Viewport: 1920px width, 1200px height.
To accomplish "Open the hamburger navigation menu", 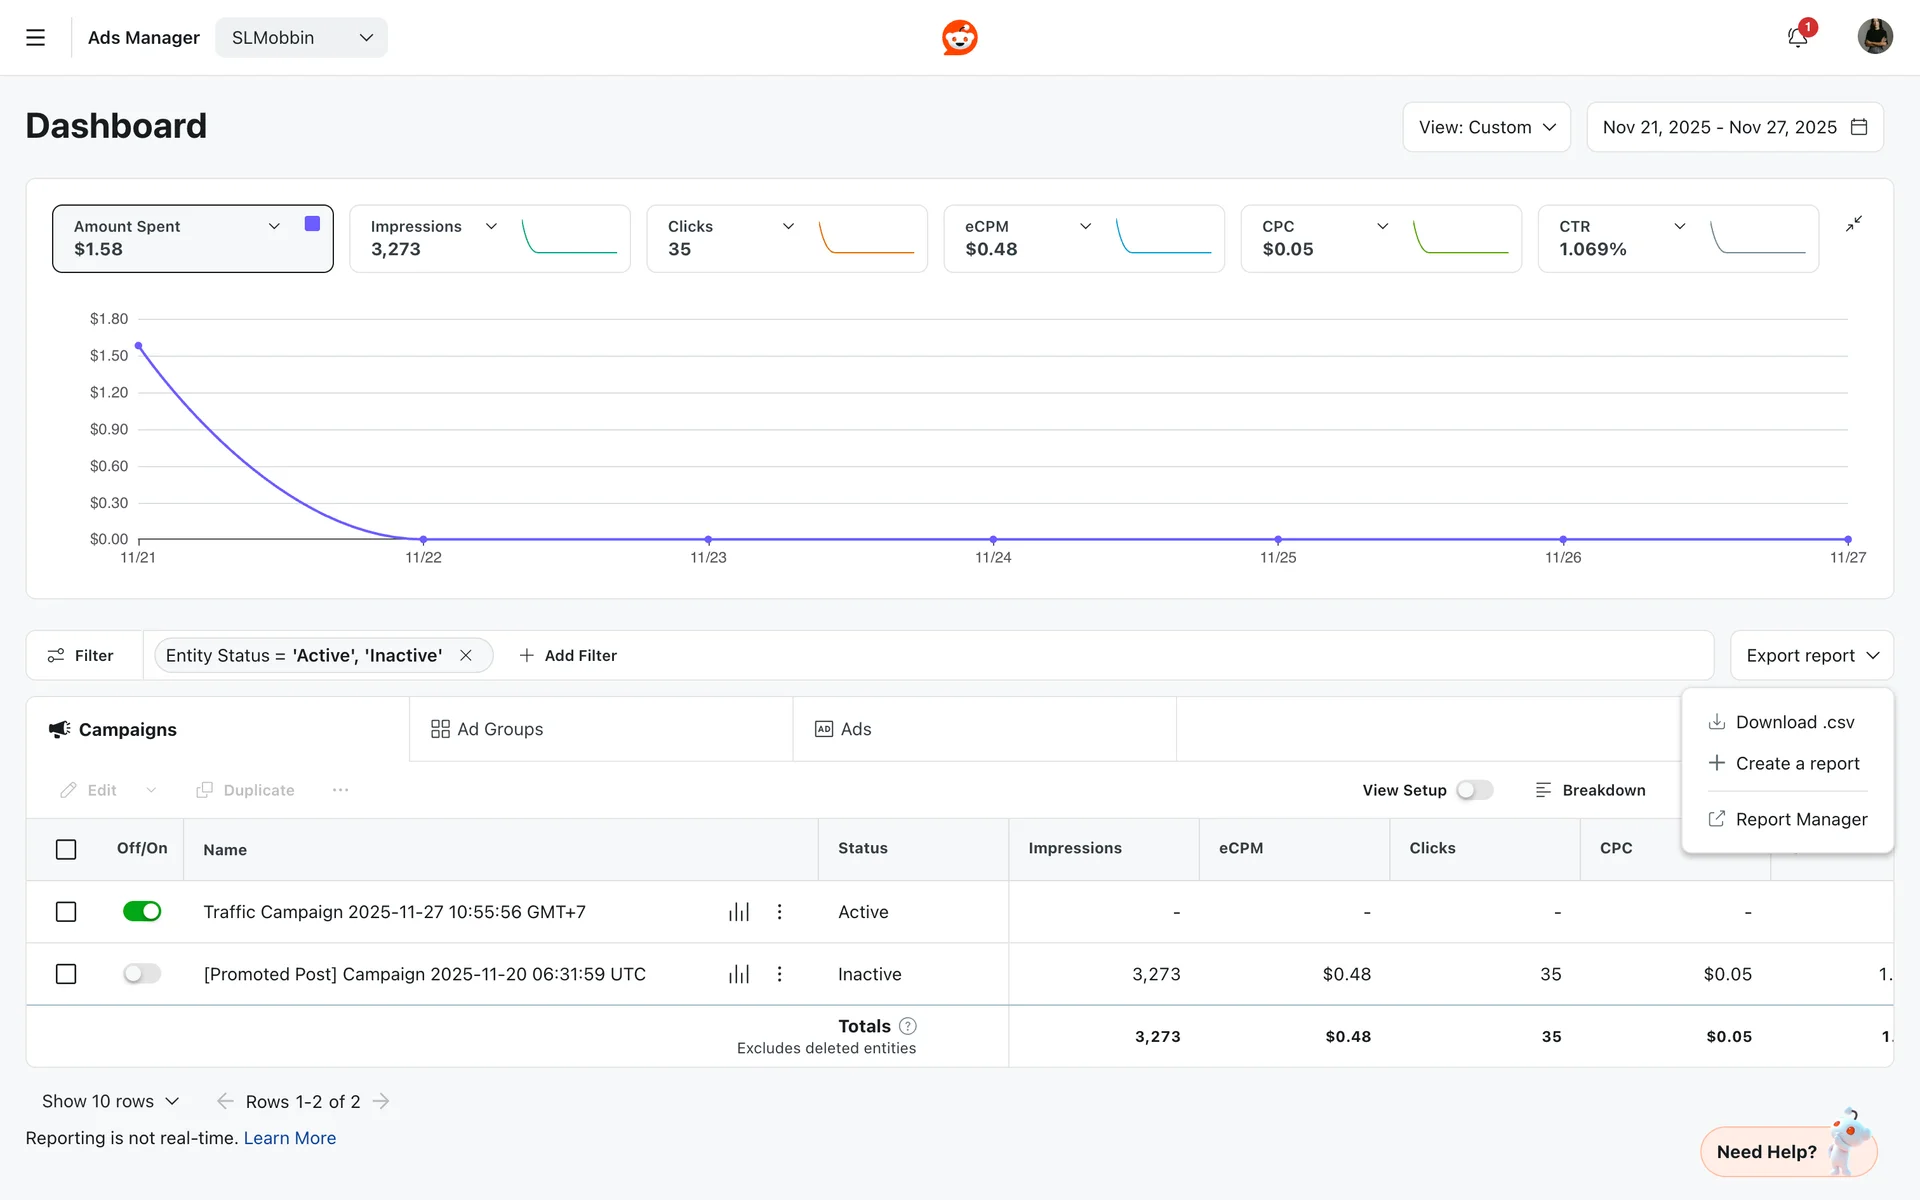I will point(35,38).
